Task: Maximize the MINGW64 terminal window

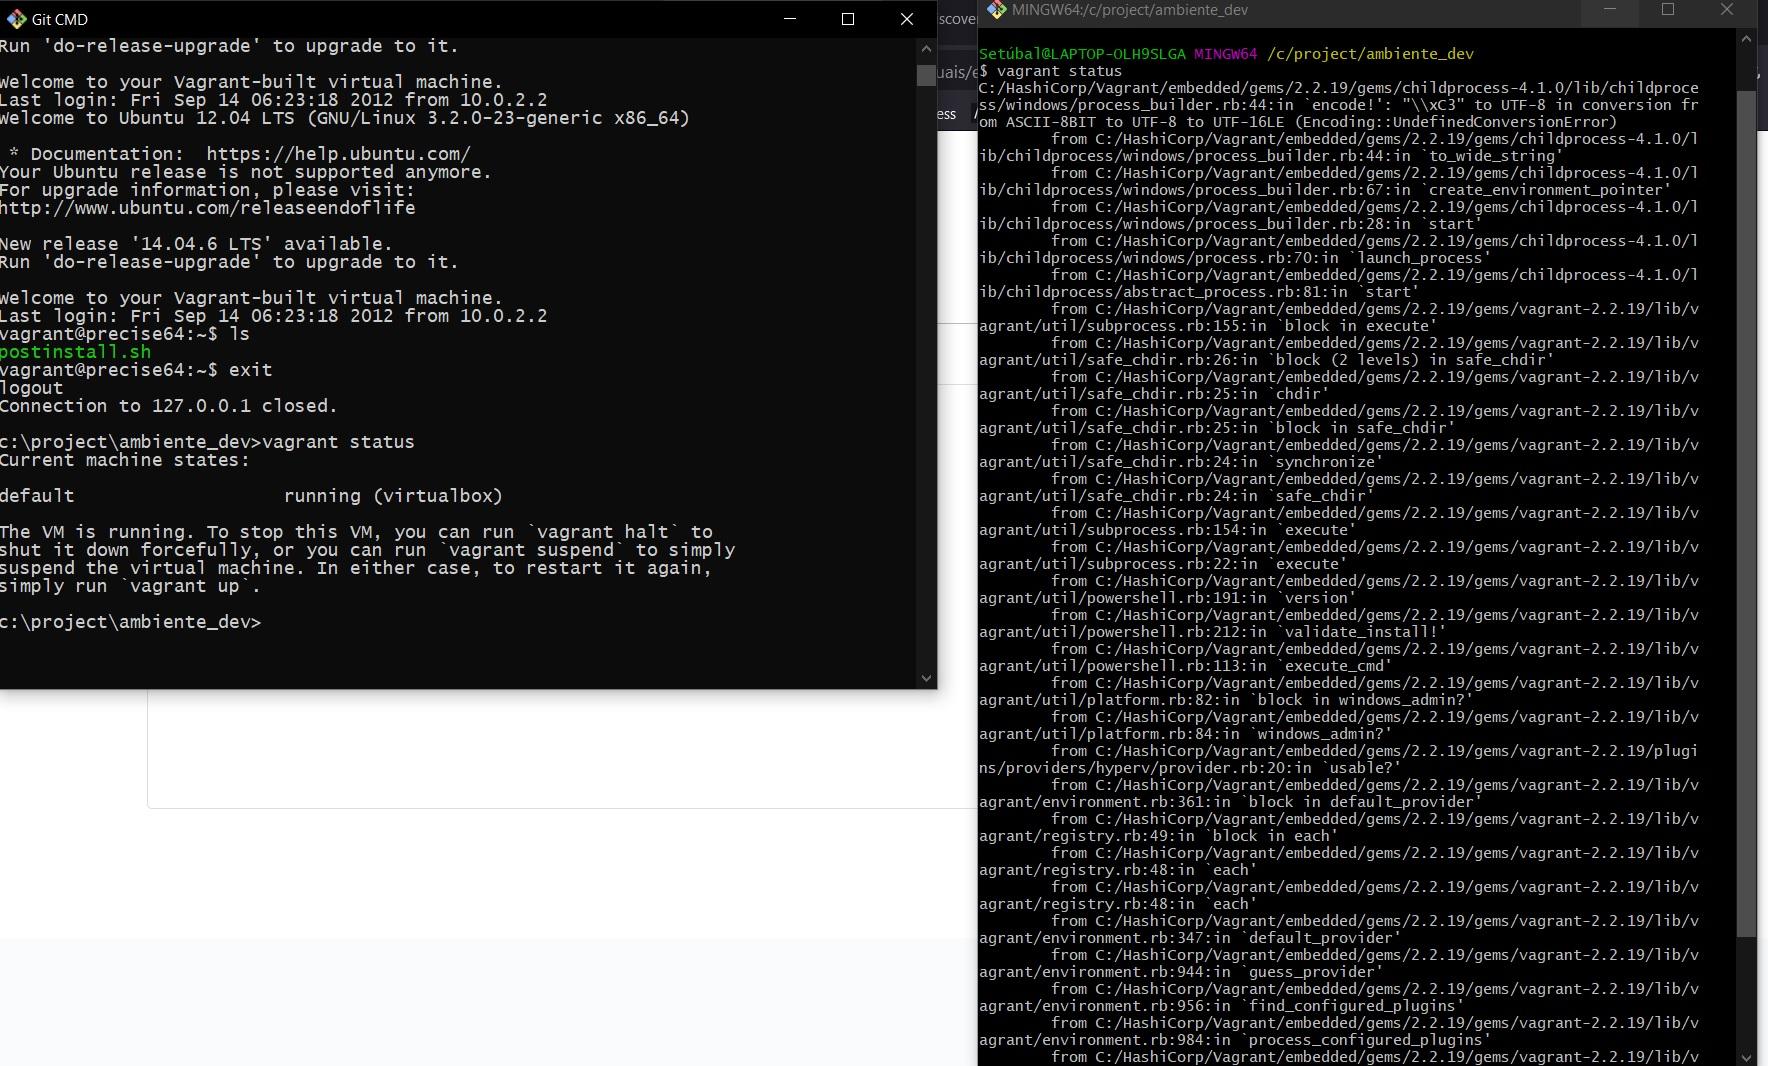Action: coord(1667,10)
